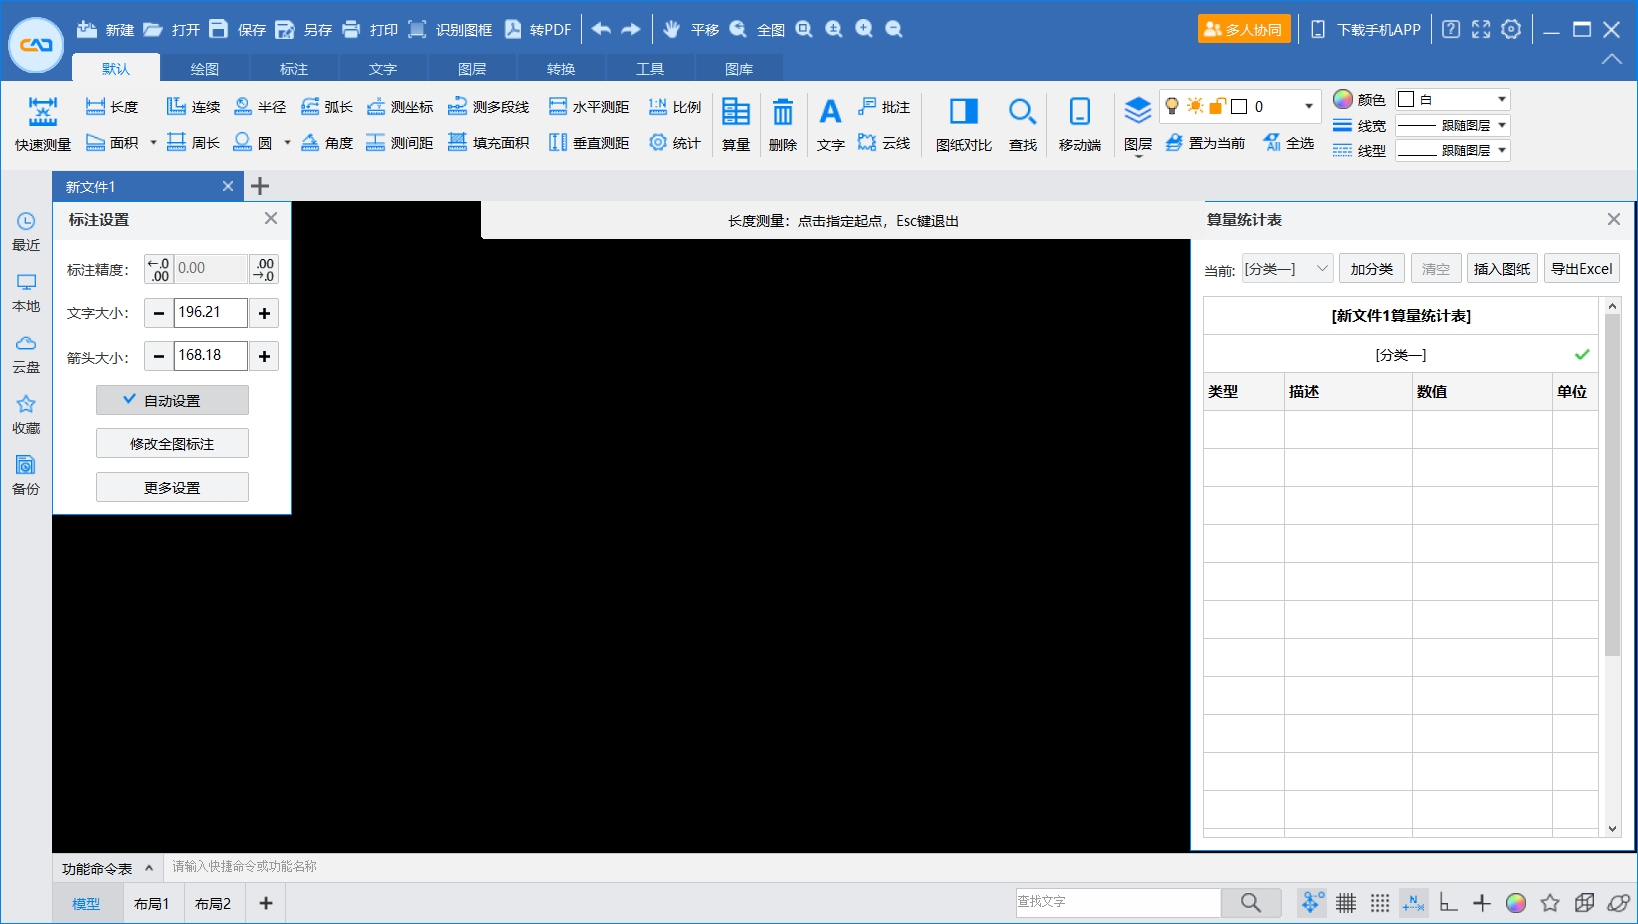1638x924 pixels.
Task: Open the 统计 statistics tool
Action: click(675, 143)
